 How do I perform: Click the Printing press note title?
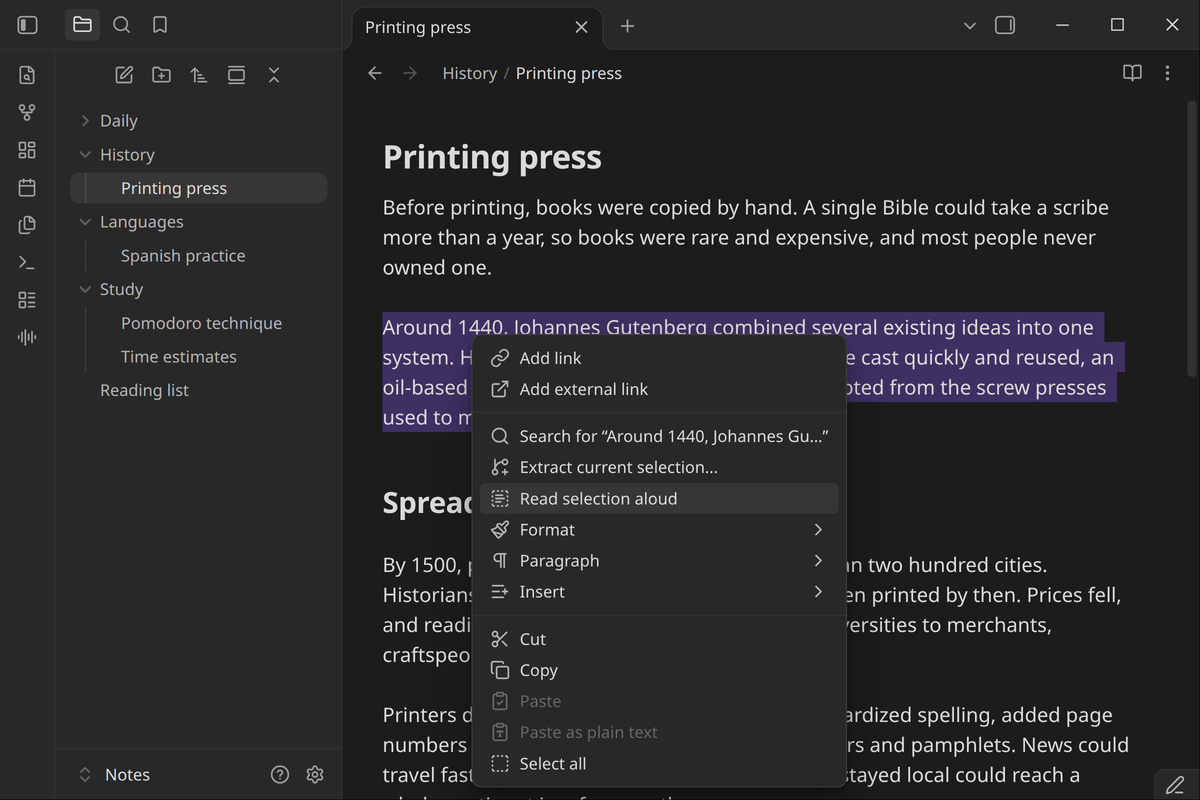pos(492,157)
